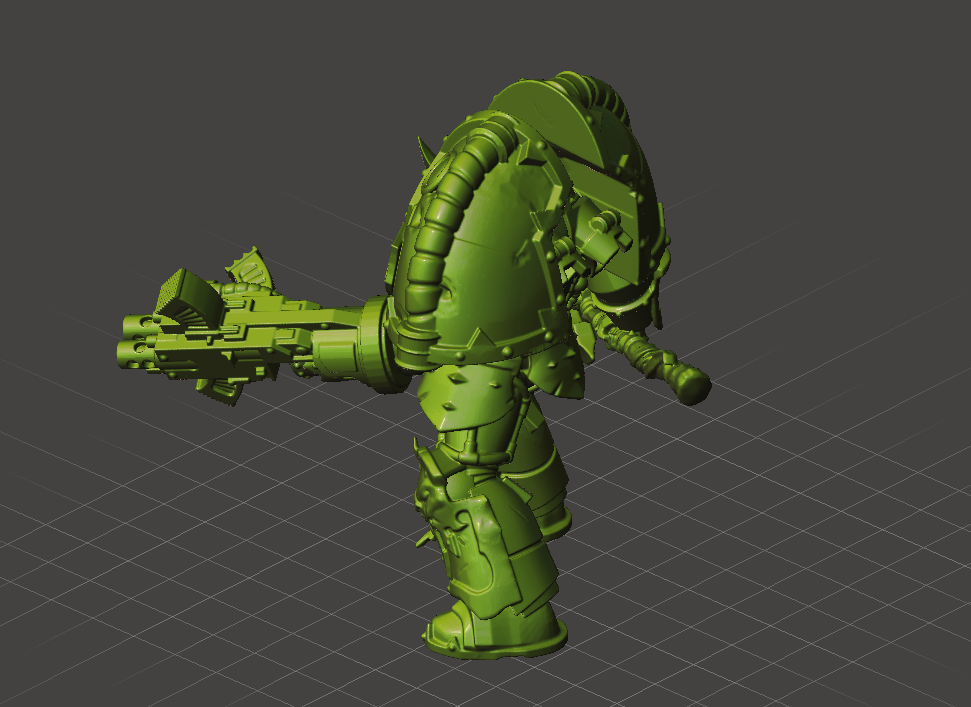Click the mace head behind the figure

(x=691, y=384)
